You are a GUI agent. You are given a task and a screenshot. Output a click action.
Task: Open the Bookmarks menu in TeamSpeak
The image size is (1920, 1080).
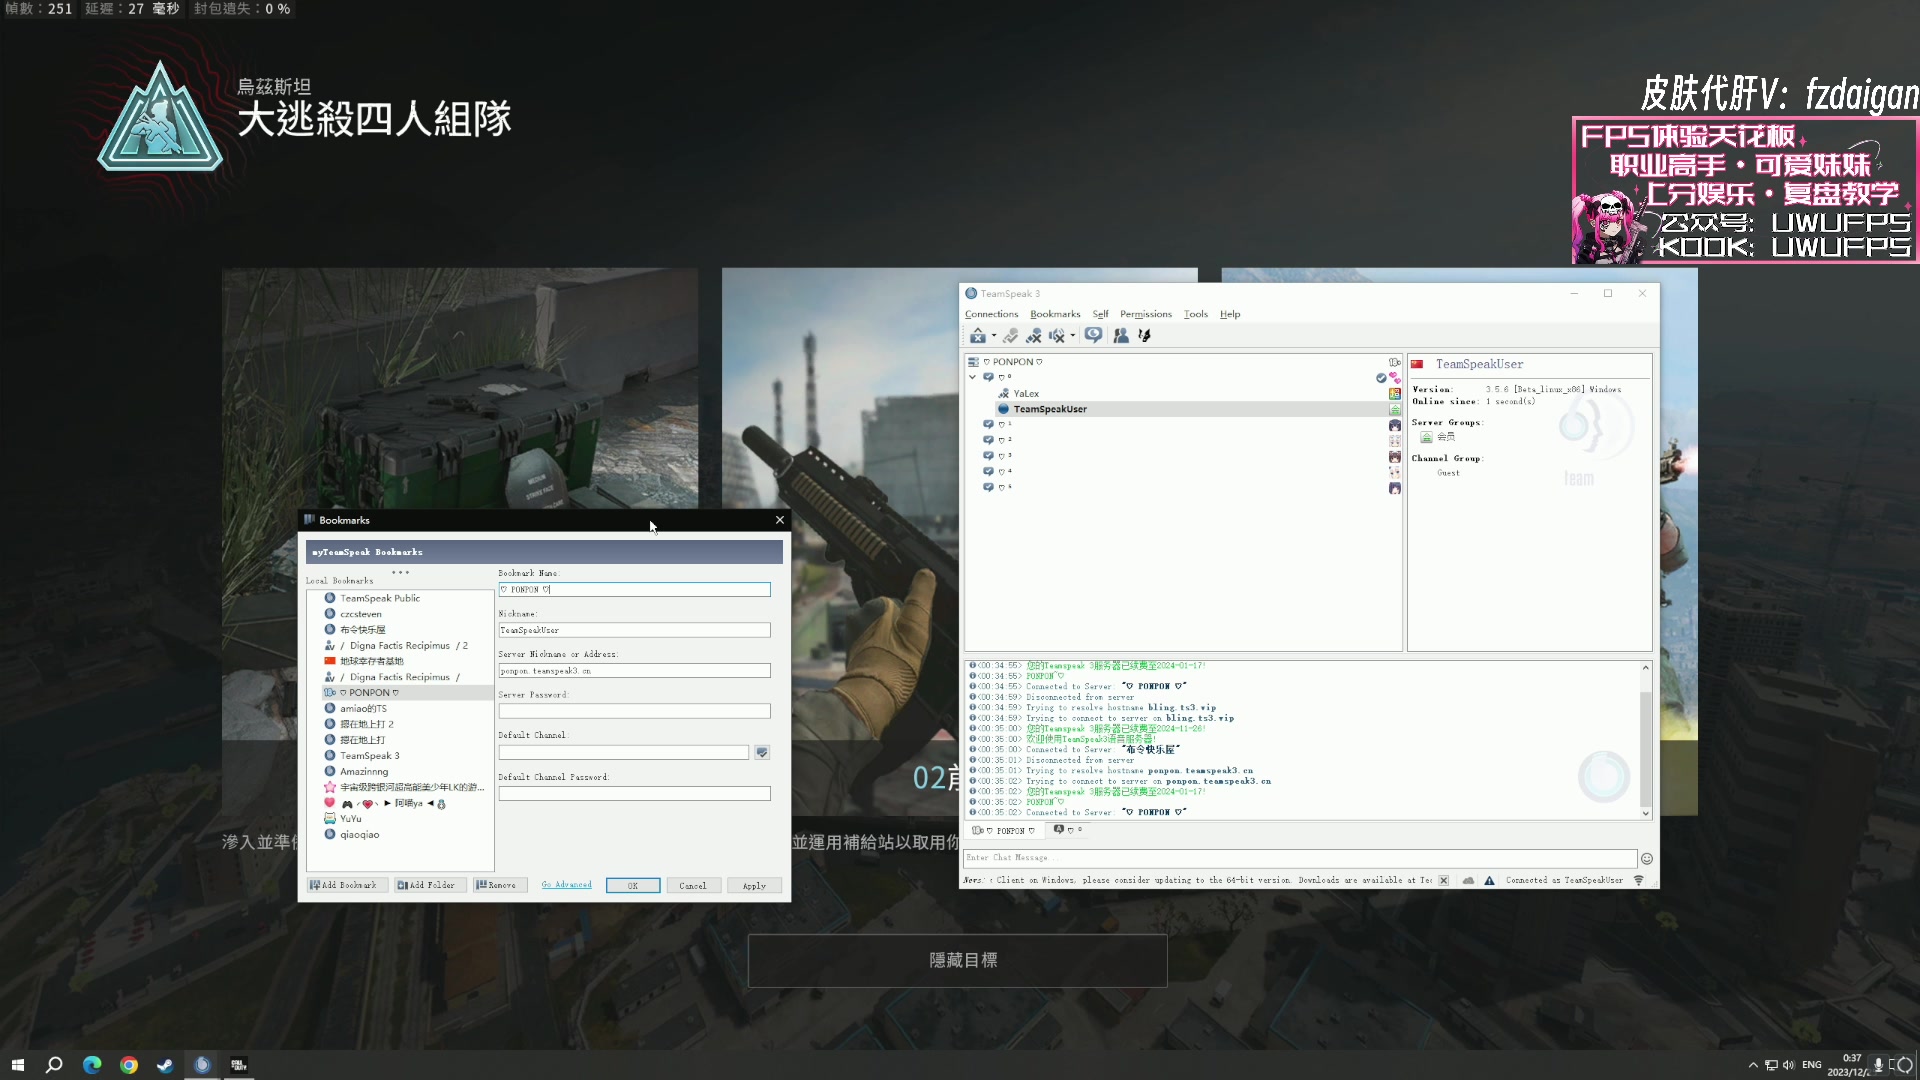click(1055, 314)
